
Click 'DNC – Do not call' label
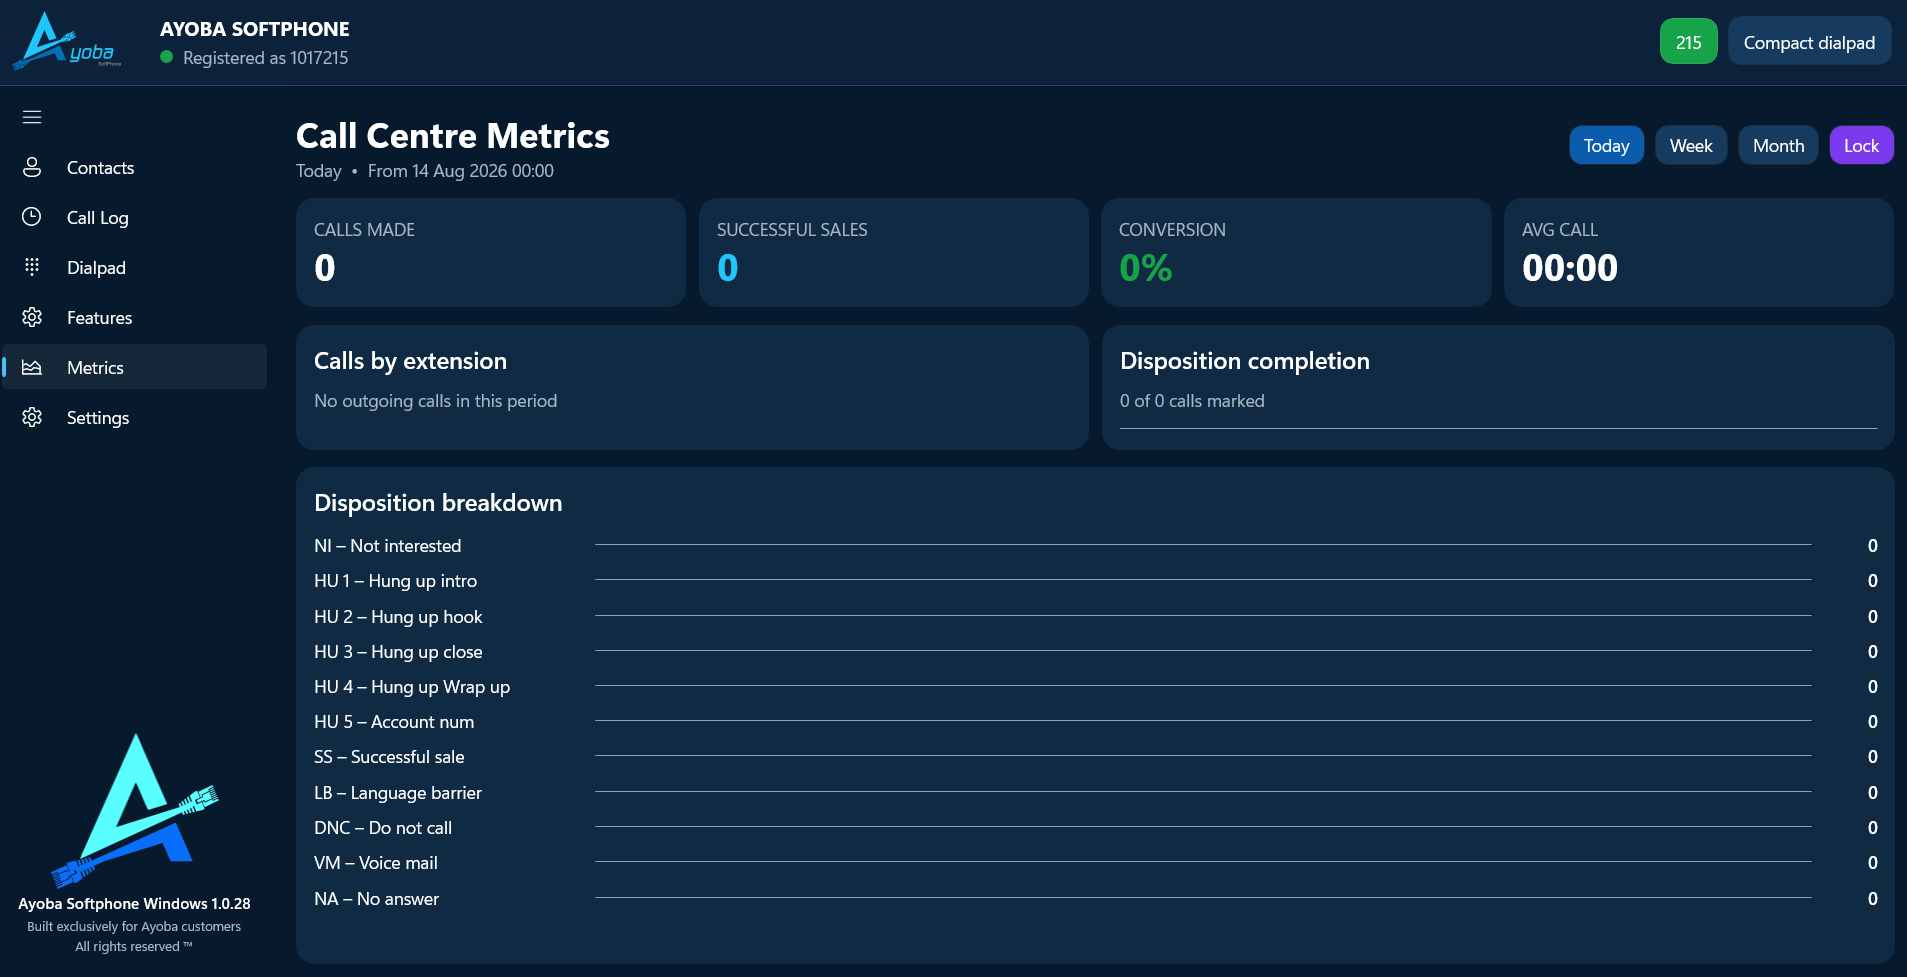tap(383, 828)
